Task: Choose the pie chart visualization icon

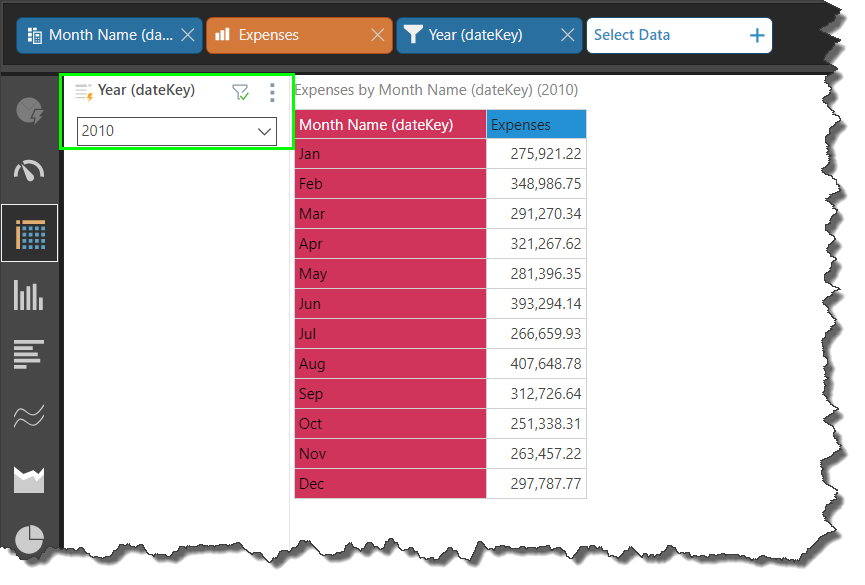Action: tap(29, 540)
